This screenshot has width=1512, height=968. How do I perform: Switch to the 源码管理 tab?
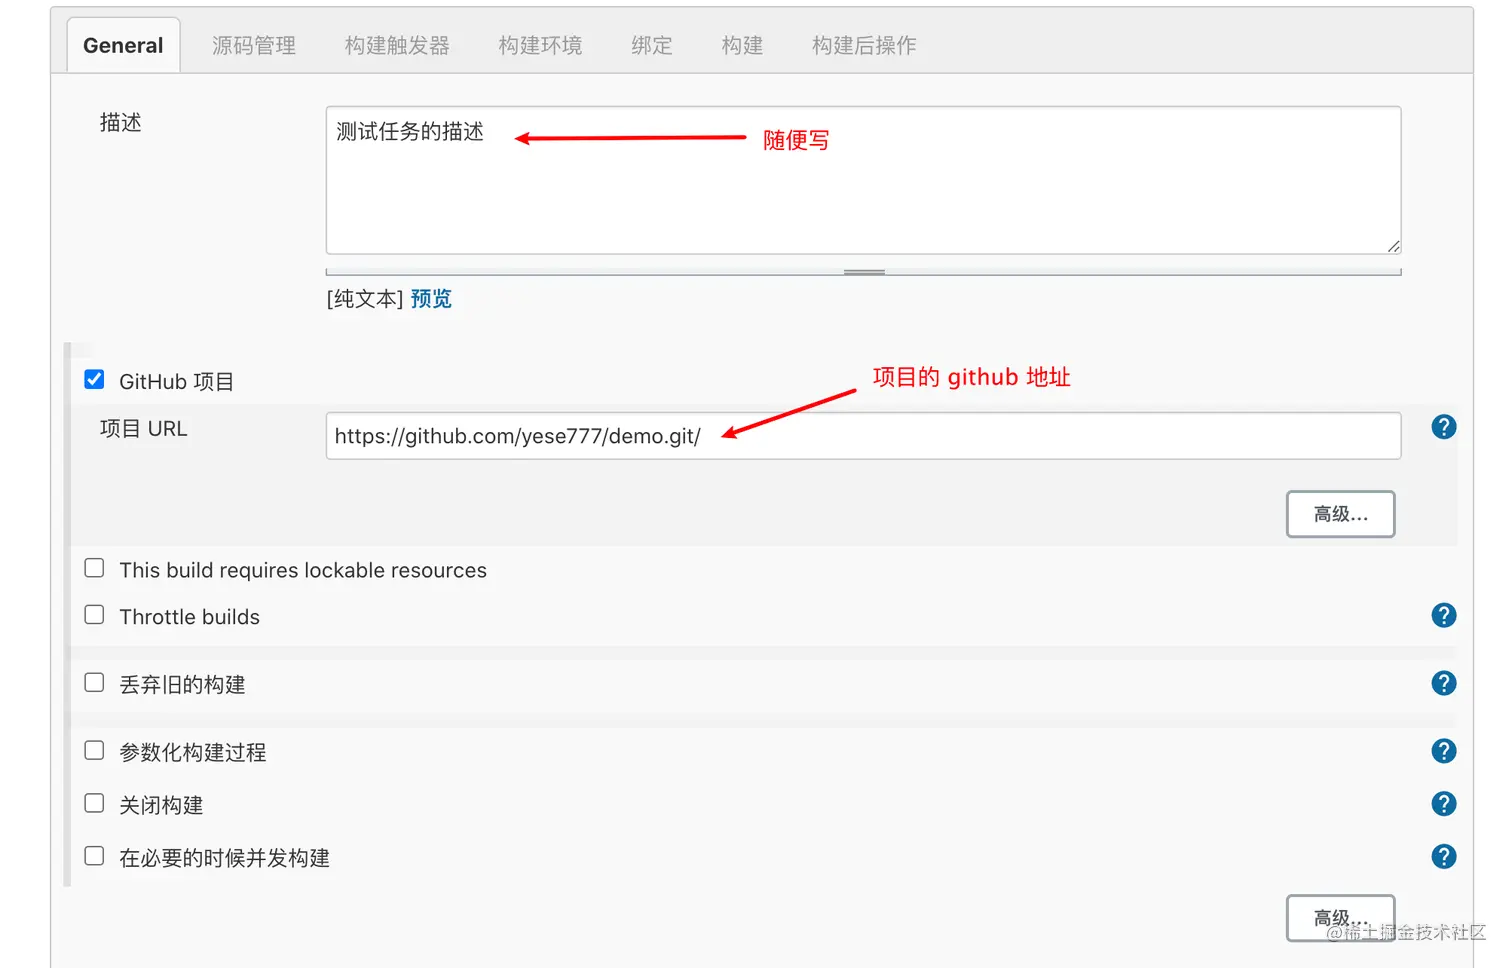254,45
